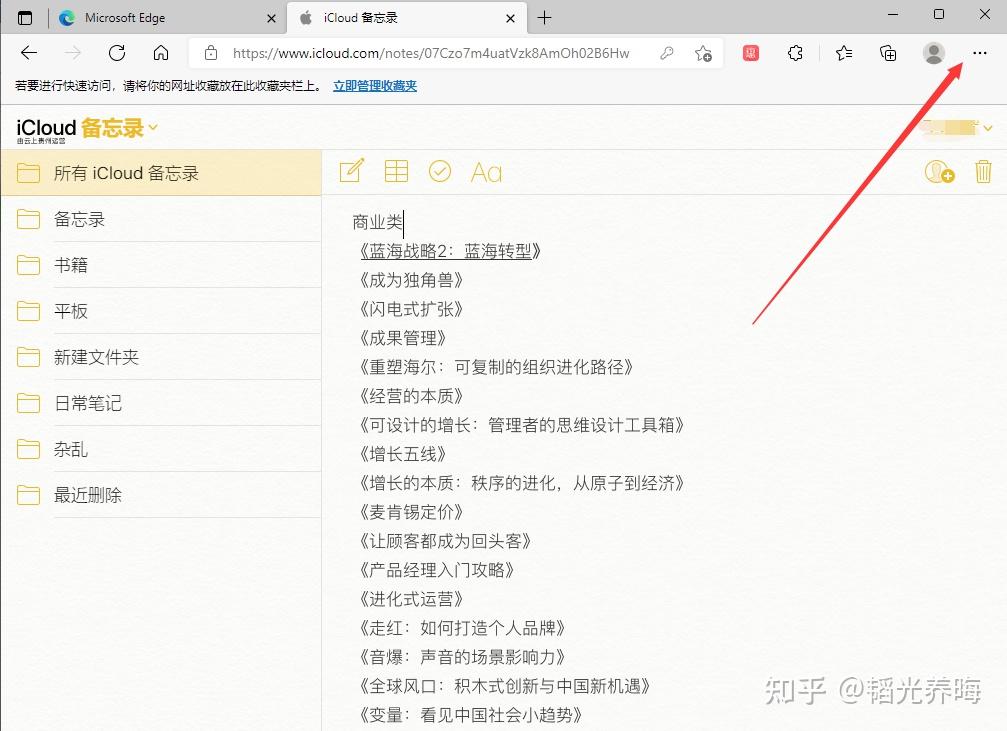Open the 书籍 folder
The width and height of the screenshot is (1007, 731).
(161, 265)
